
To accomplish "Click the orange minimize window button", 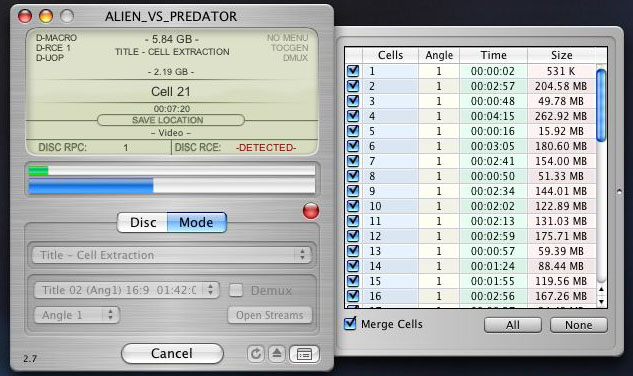I will coord(46,16).
